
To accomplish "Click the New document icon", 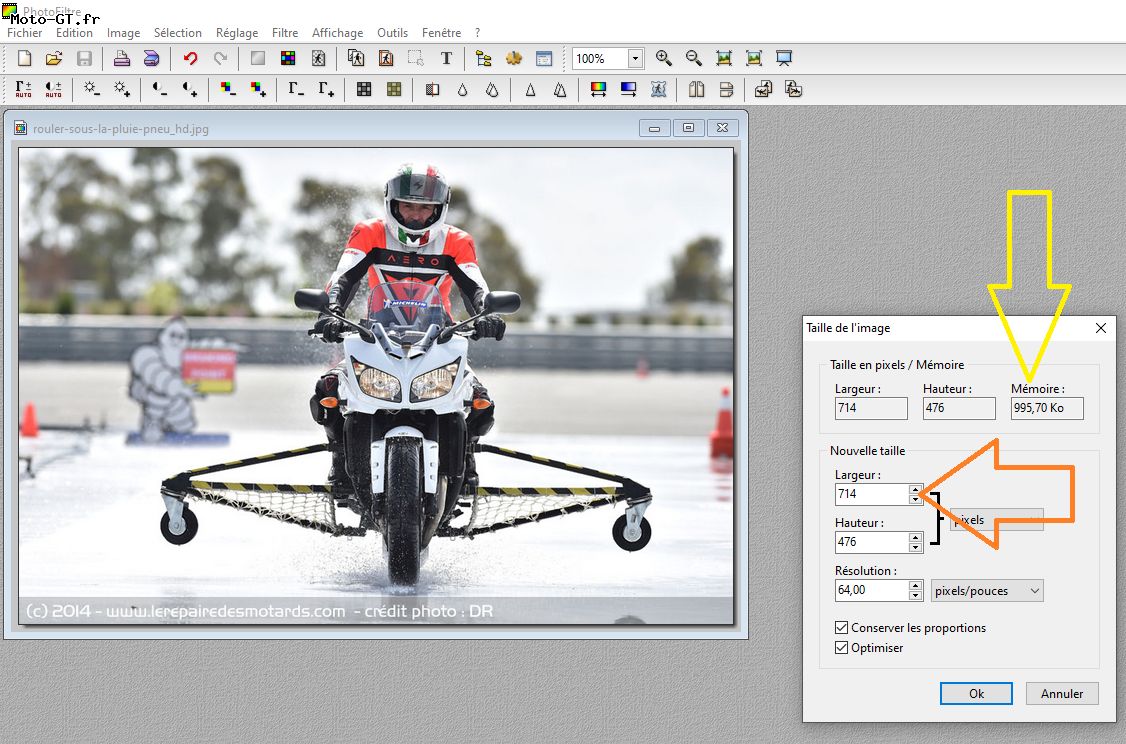I will click(24, 58).
